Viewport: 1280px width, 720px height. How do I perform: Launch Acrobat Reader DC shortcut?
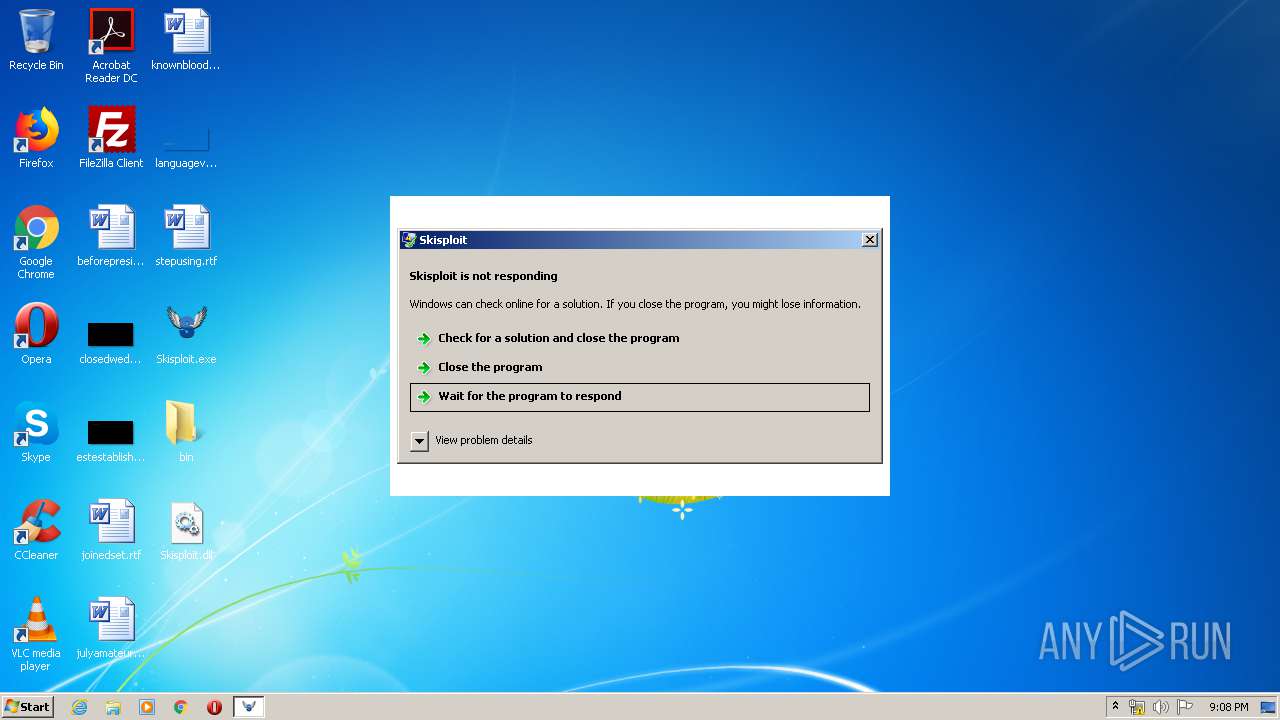click(x=111, y=46)
